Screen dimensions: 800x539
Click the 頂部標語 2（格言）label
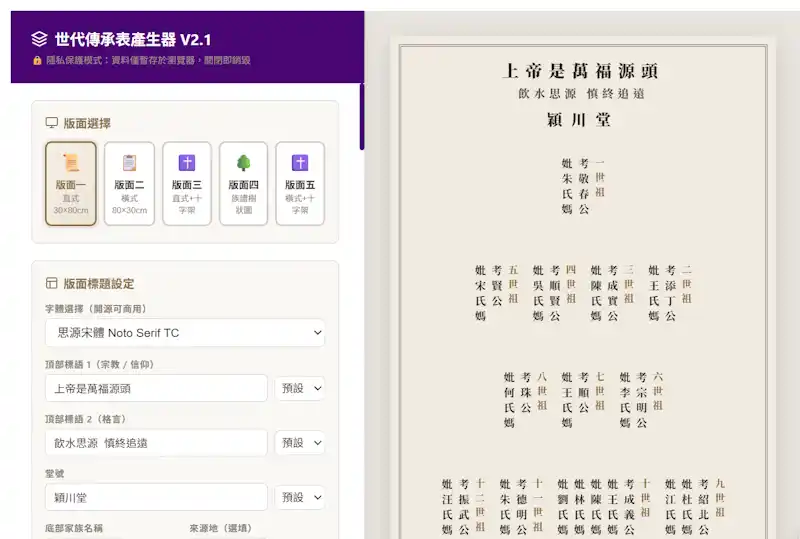(85, 419)
